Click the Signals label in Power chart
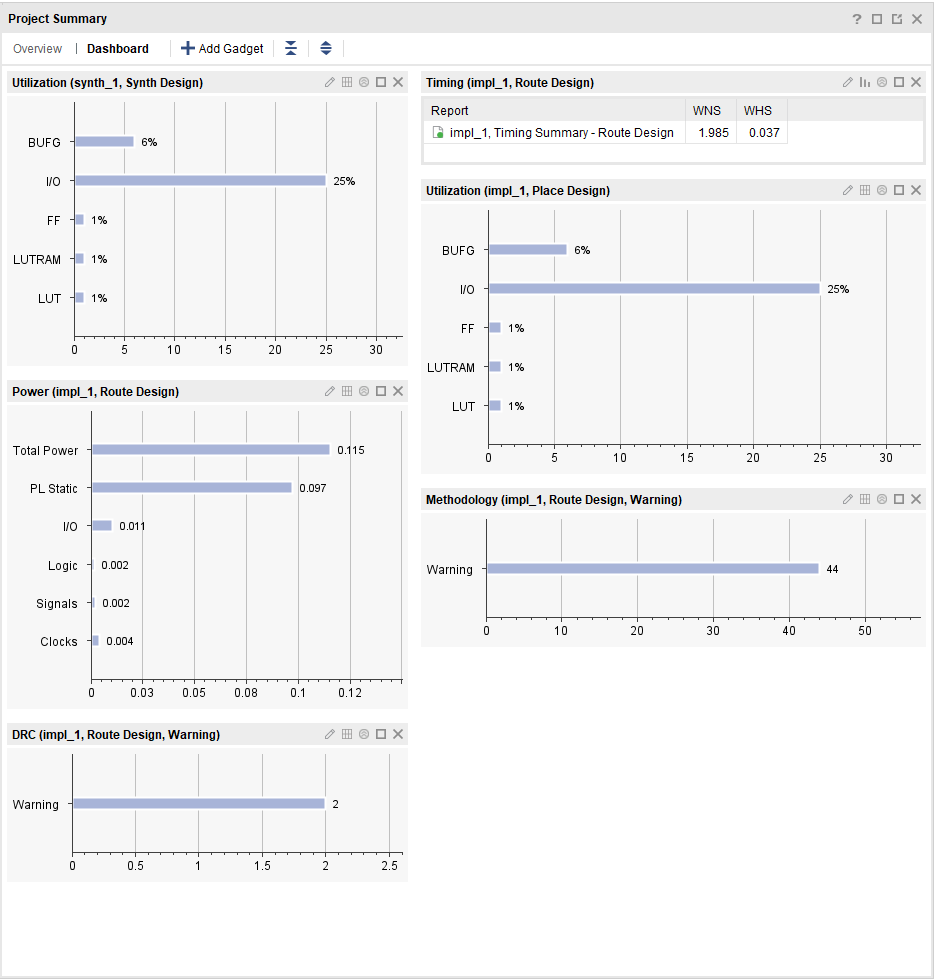Screen dimensions: 937x979 57,604
